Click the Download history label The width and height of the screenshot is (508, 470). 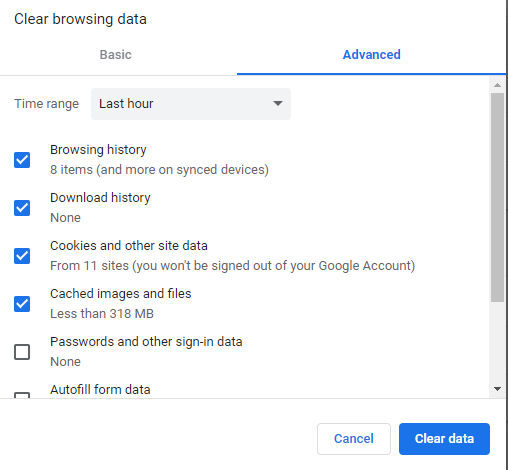[x=100, y=198]
